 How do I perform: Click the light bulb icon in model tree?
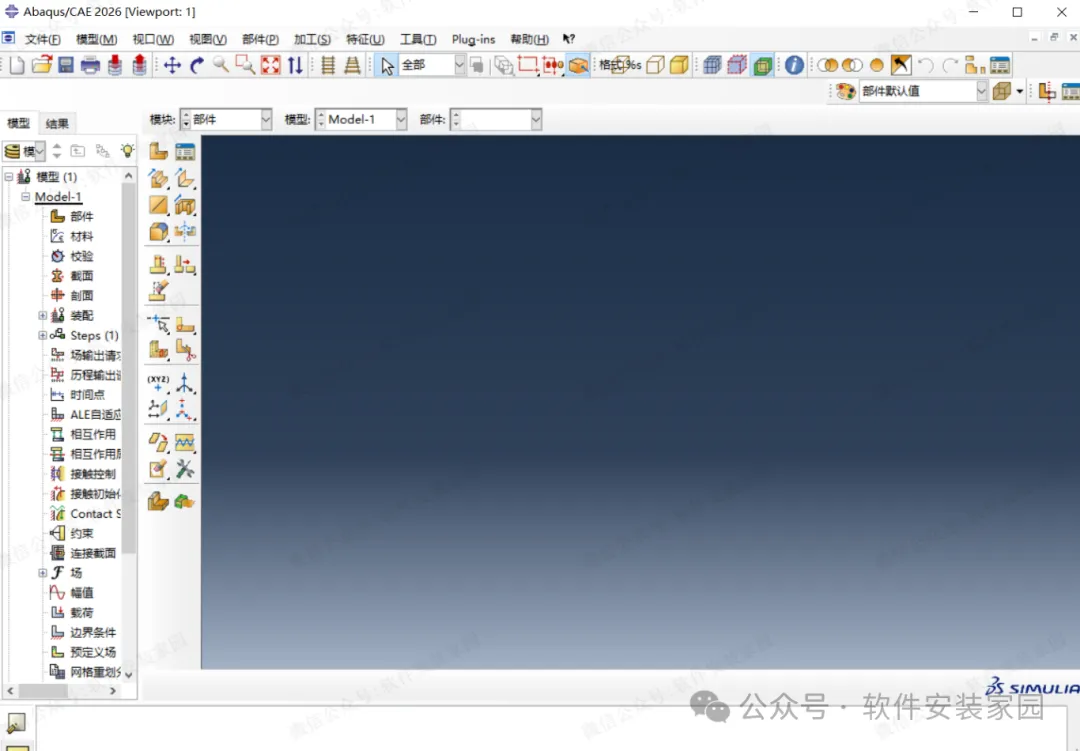(x=127, y=151)
